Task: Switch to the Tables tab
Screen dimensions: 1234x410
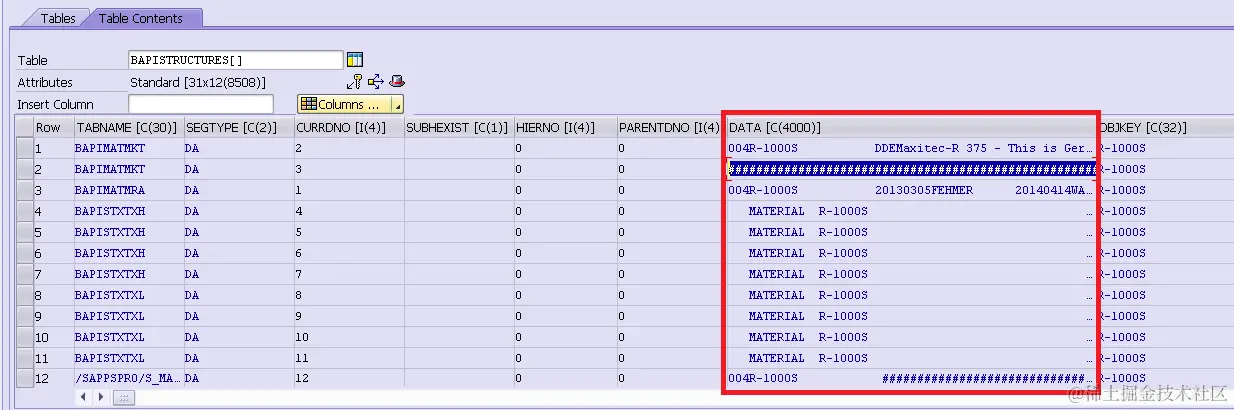Action: coord(58,18)
